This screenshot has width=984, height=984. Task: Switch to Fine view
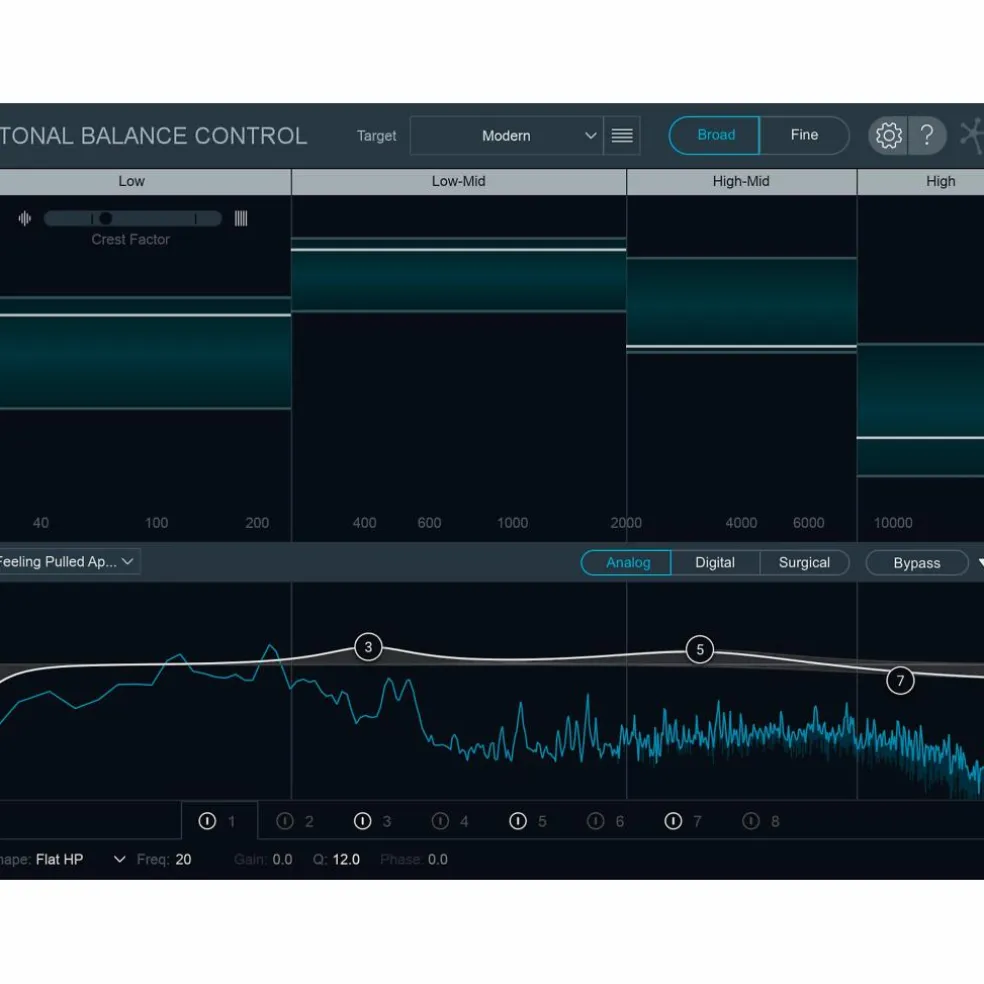(805, 135)
